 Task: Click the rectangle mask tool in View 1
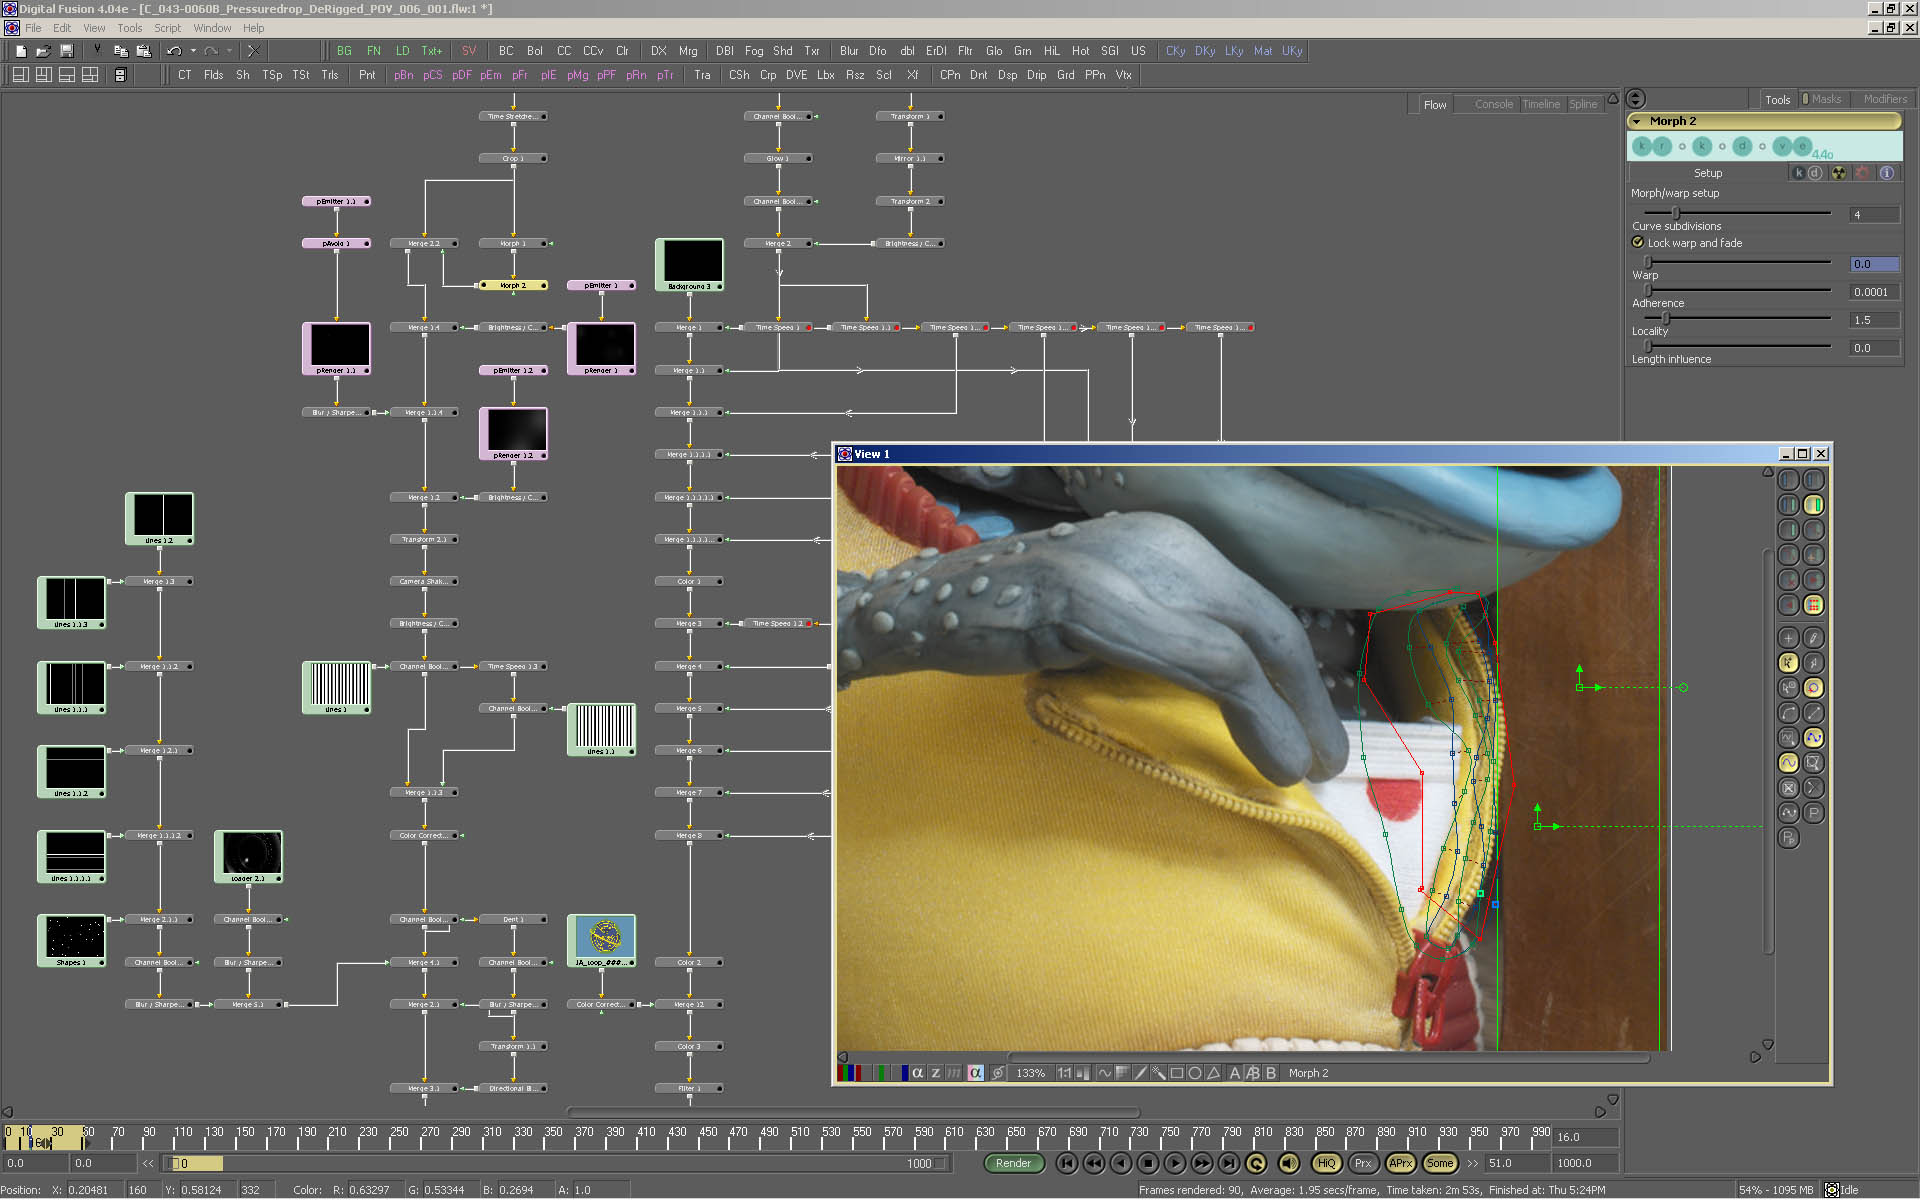tap(1177, 1073)
